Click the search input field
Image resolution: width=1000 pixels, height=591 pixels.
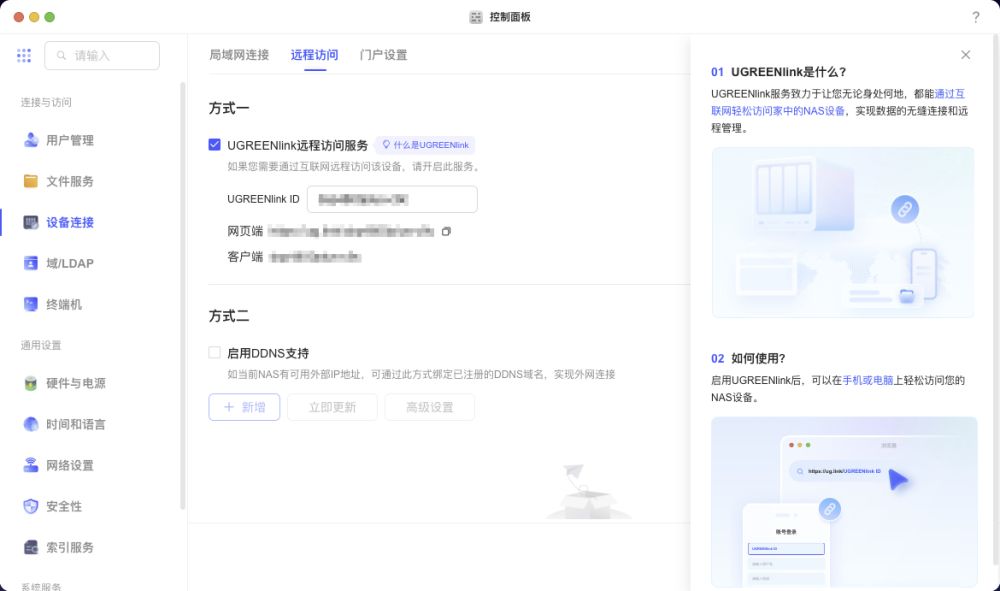pos(102,55)
